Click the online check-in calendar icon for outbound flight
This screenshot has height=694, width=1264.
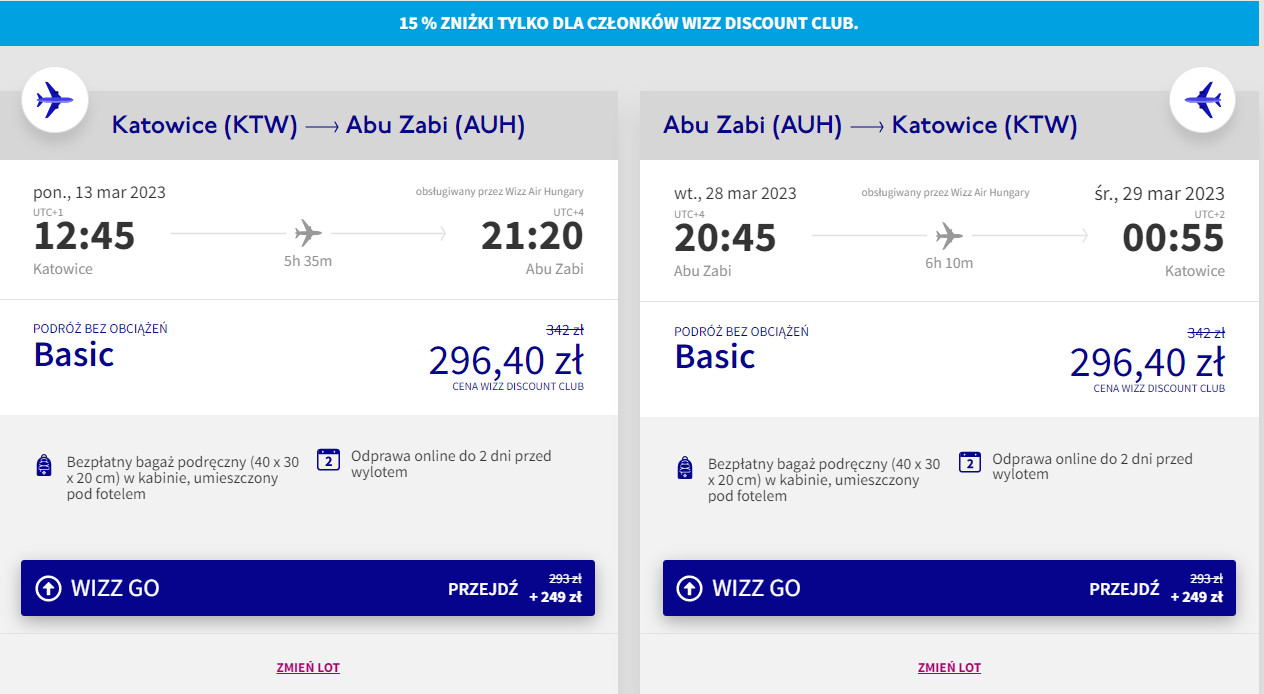329,460
